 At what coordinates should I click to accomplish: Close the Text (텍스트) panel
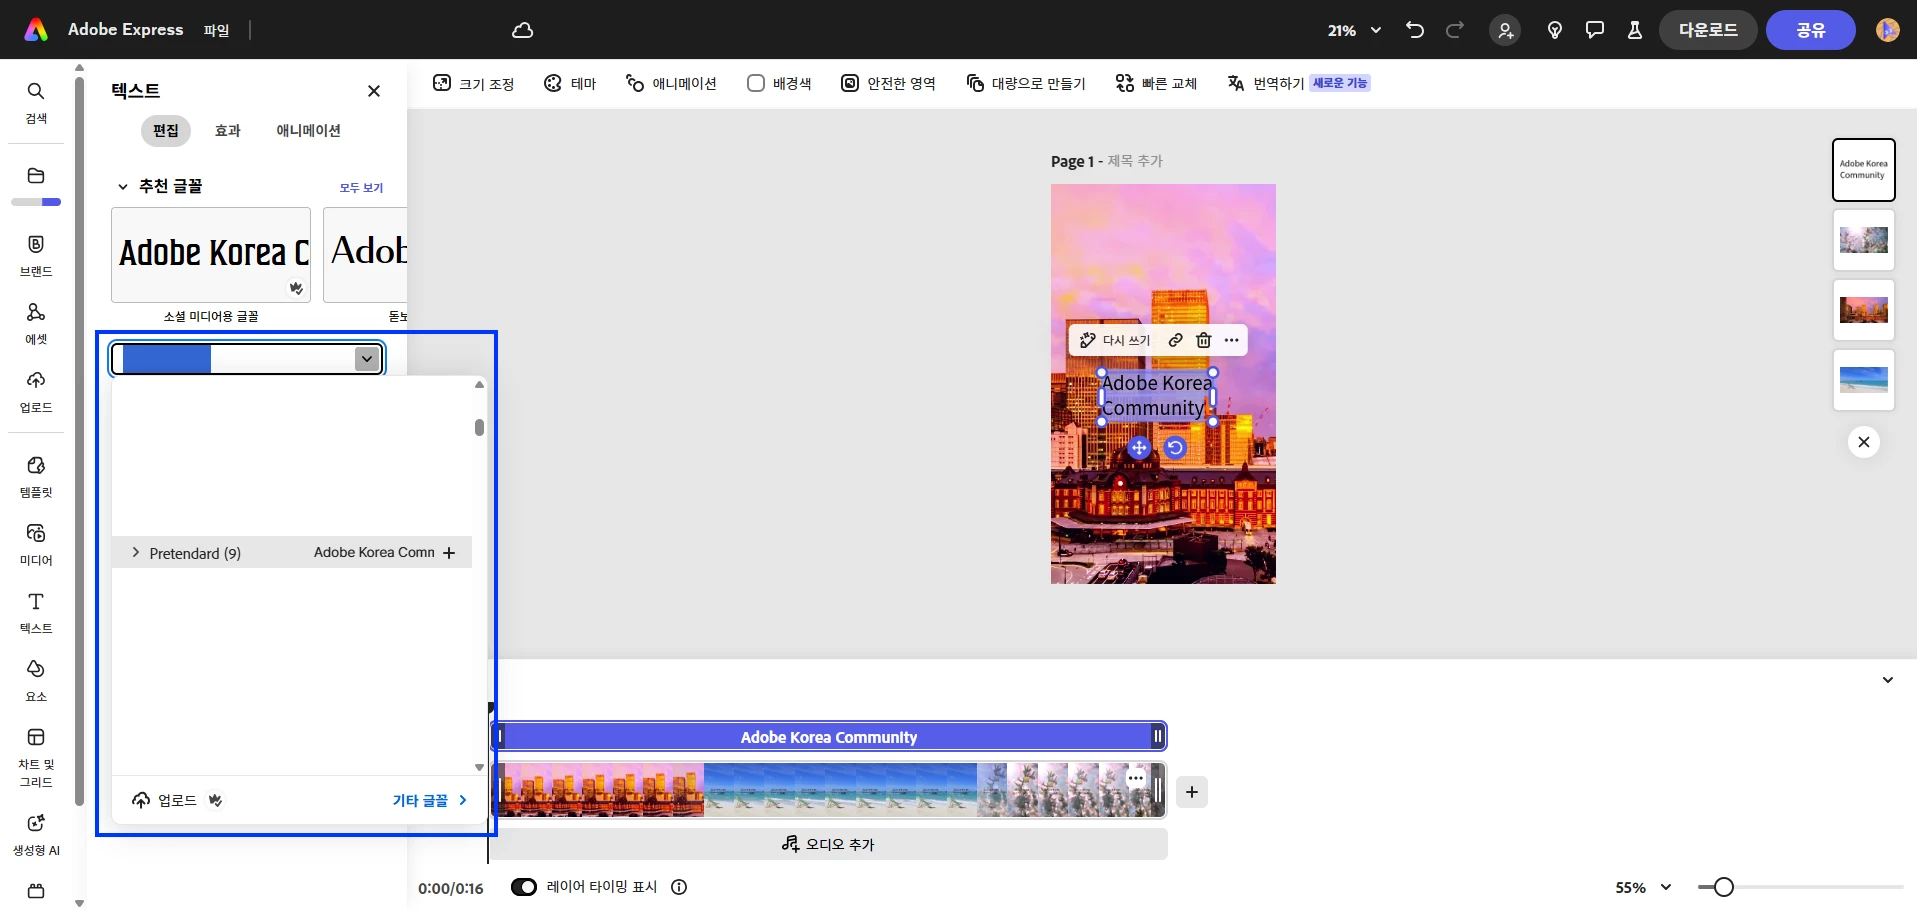point(374,91)
